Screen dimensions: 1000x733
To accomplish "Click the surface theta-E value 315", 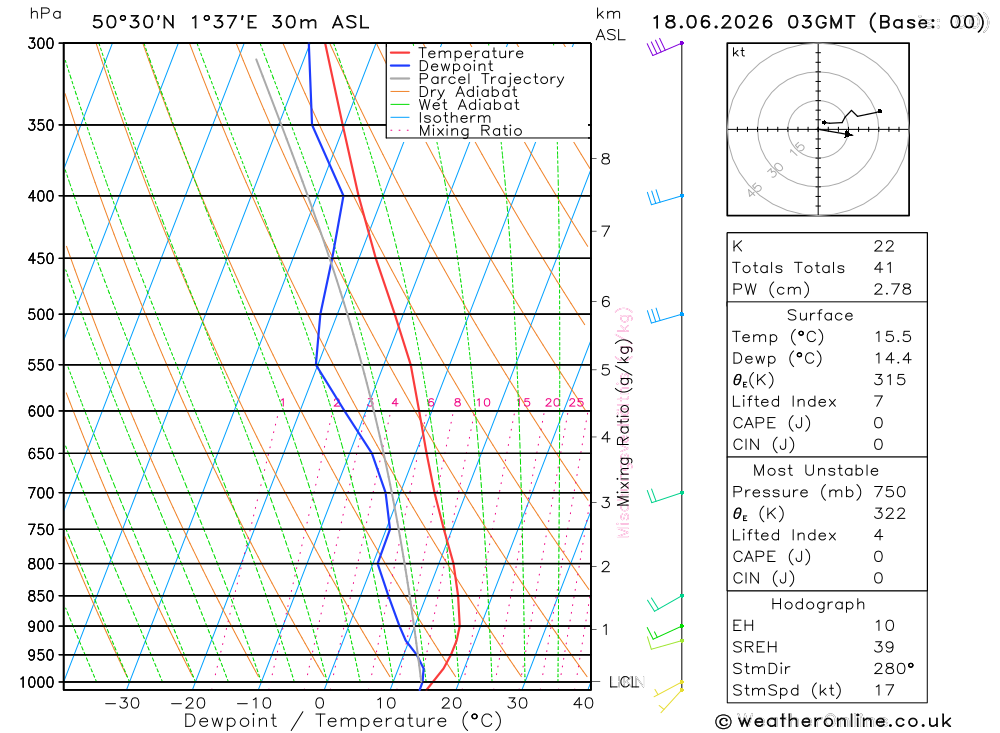I will (889, 380).
